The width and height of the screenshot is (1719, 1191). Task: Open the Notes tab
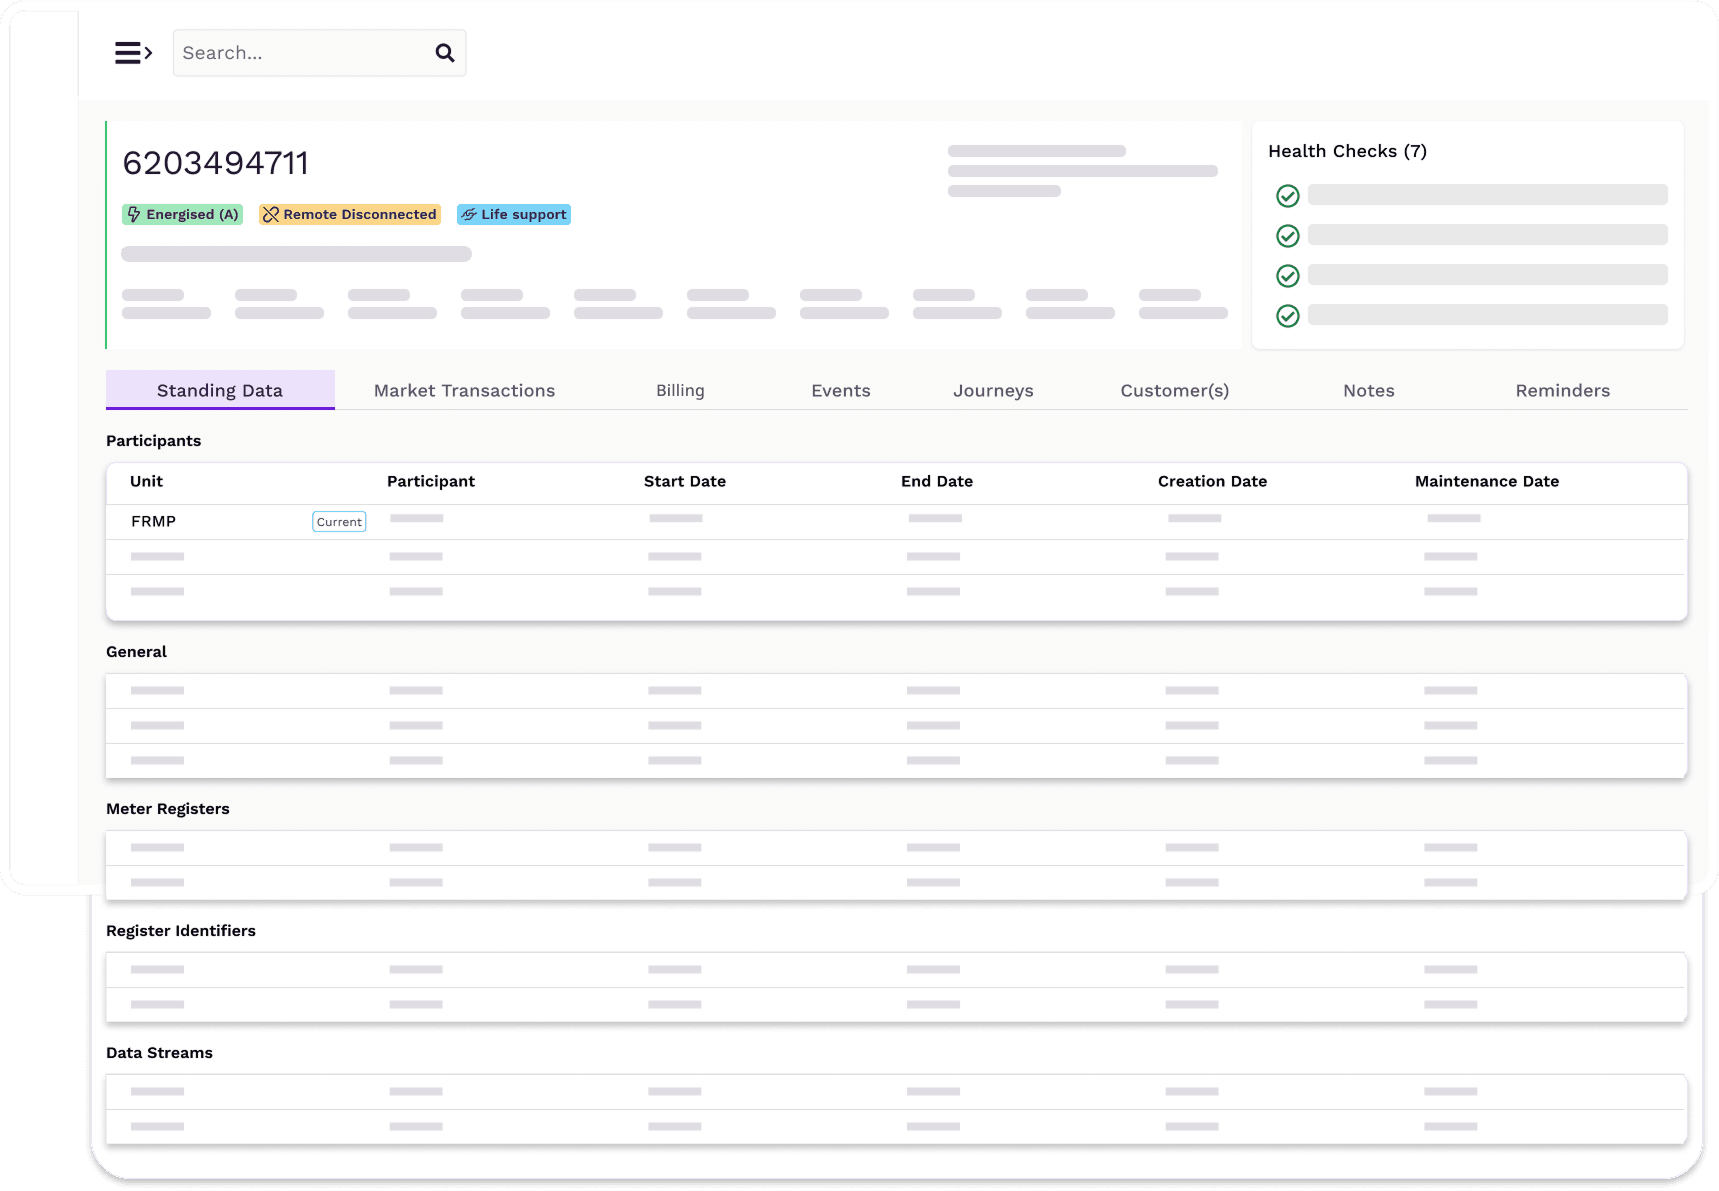coord(1368,390)
